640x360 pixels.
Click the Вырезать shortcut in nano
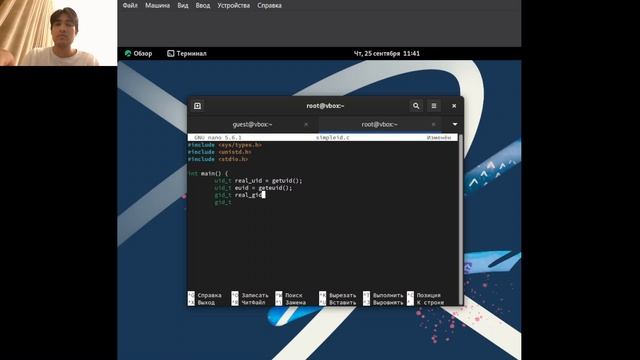338,295
